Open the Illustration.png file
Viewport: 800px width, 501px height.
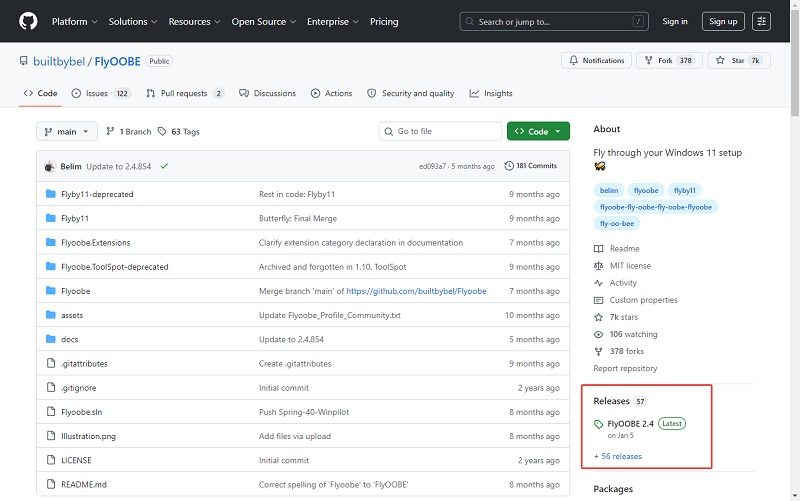[88, 436]
